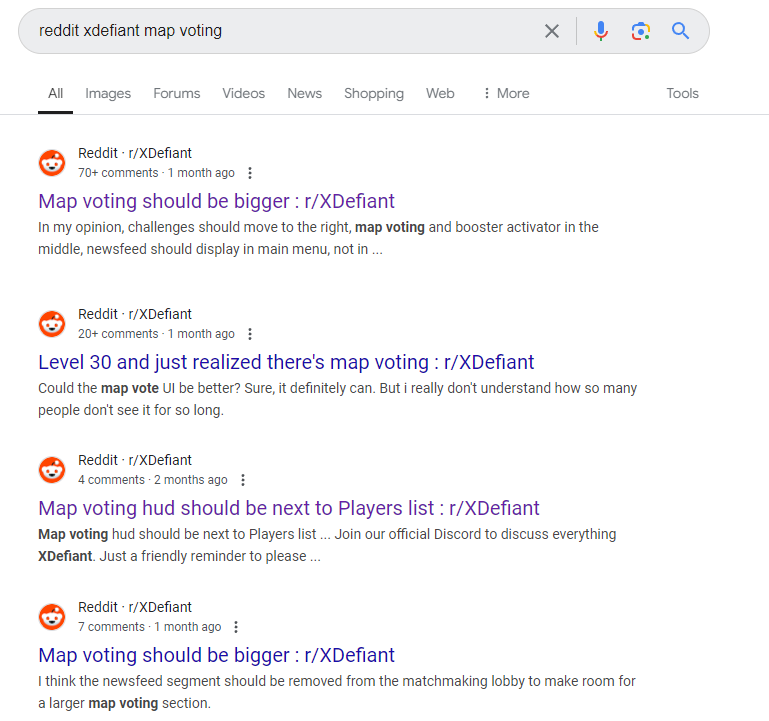This screenshot has height=721, width=769.
Task: Go to the News tab
Action: point(305,93)
